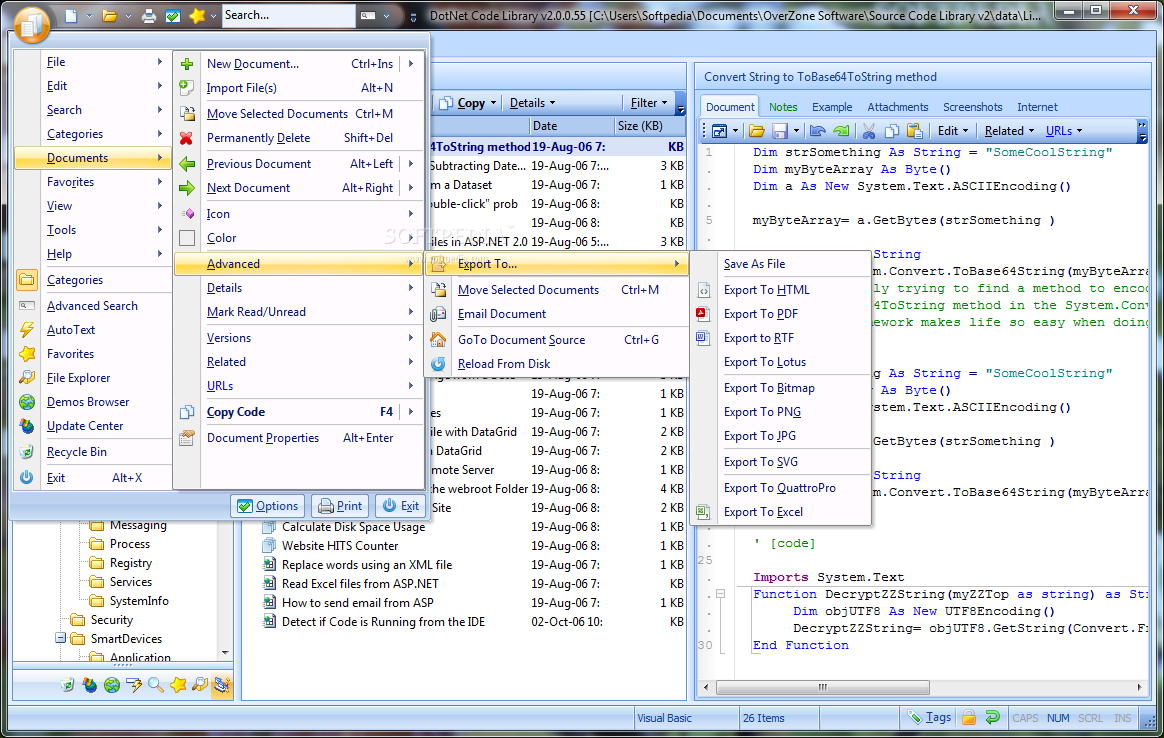Open the Tools submenu in main menu
Viewport: 1164px width, 738px height.
click(x=93, y=230)
